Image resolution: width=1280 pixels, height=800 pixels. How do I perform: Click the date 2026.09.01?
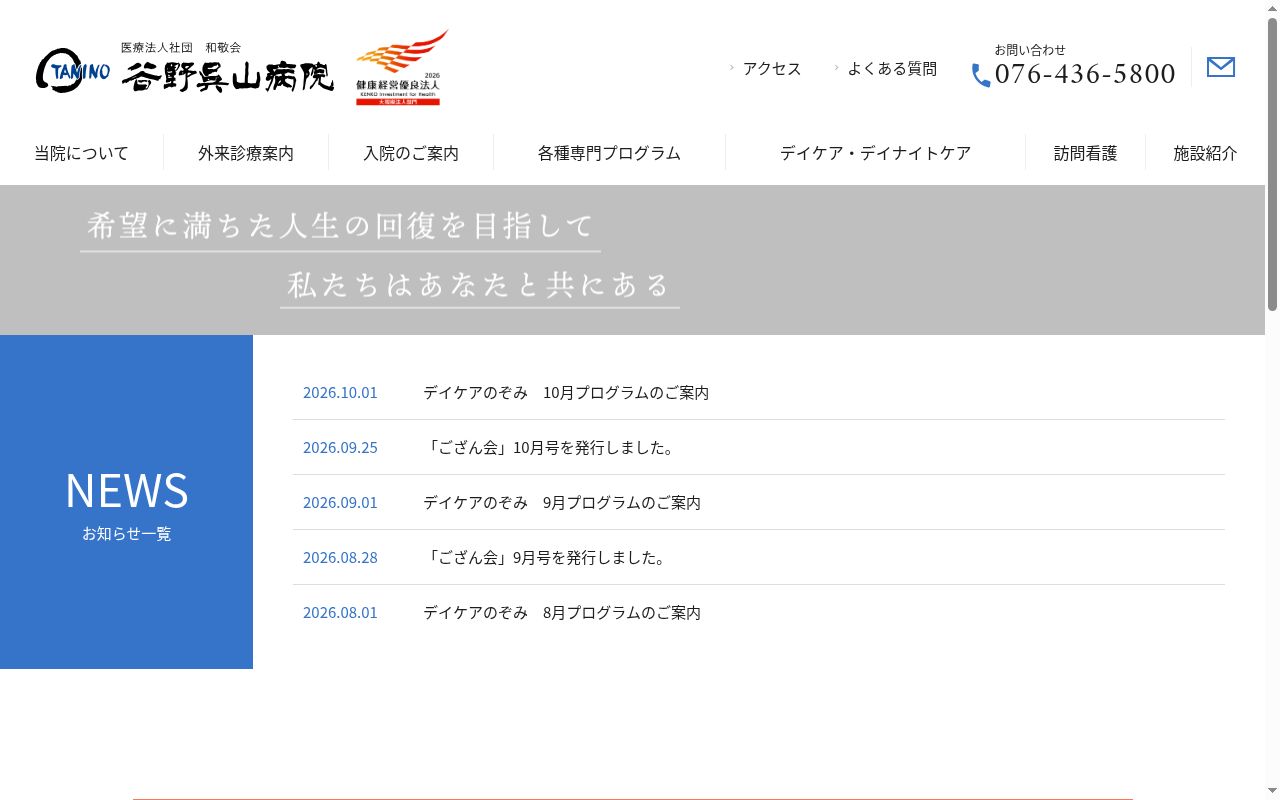pos(340,502)
